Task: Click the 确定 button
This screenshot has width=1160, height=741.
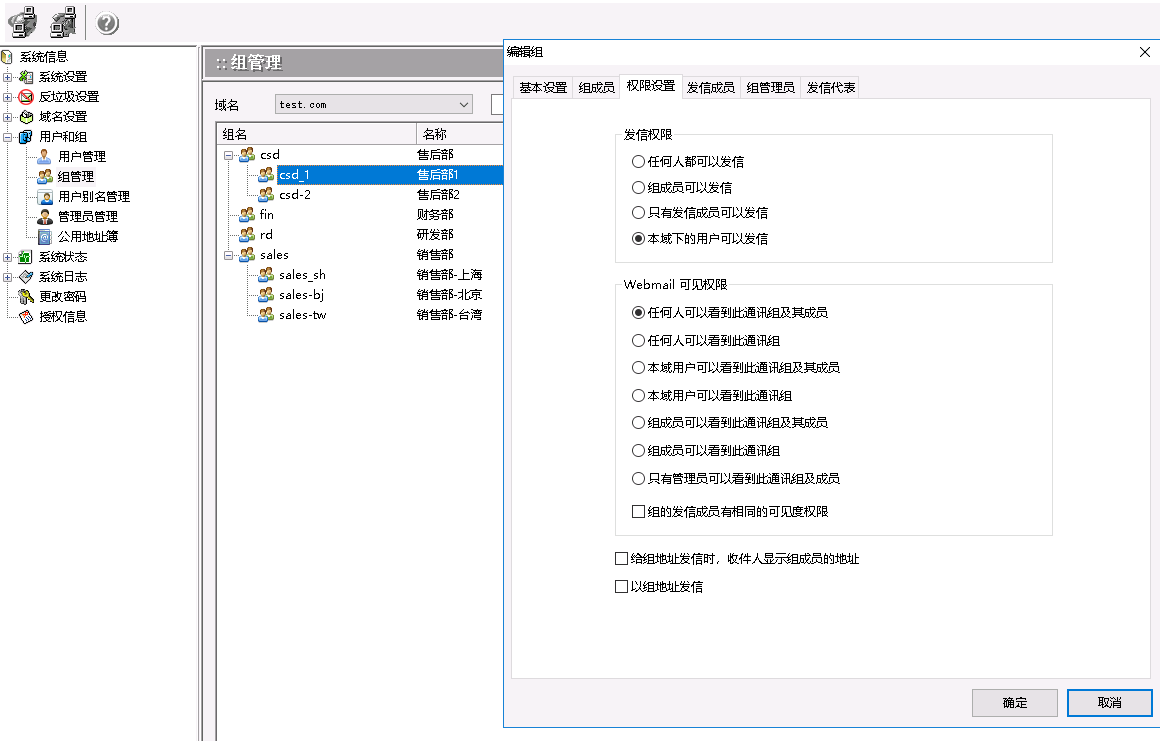Action: [x=1014, y=702]
